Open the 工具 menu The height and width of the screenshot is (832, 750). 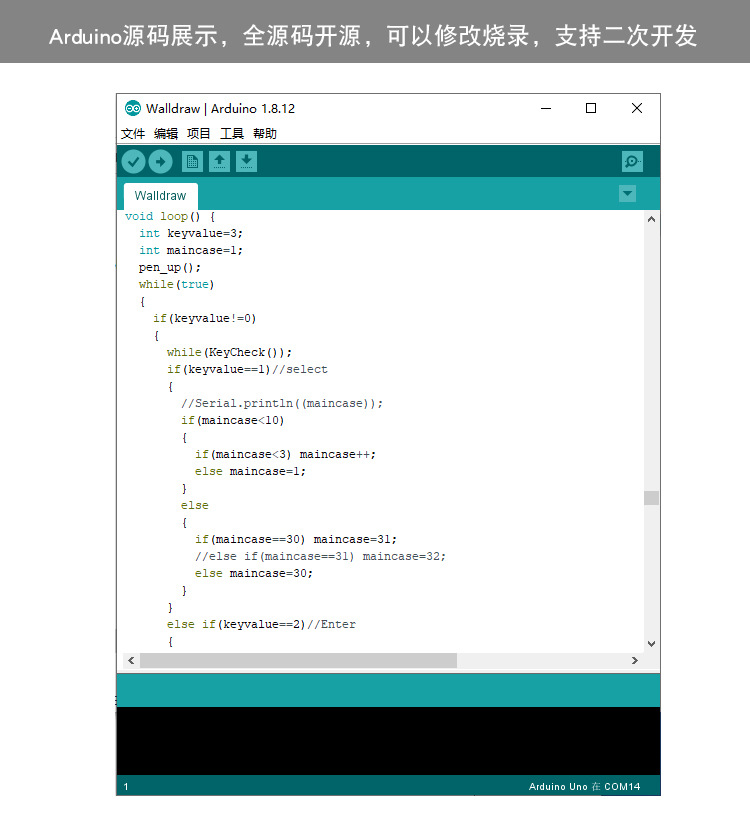click(232, 134)
